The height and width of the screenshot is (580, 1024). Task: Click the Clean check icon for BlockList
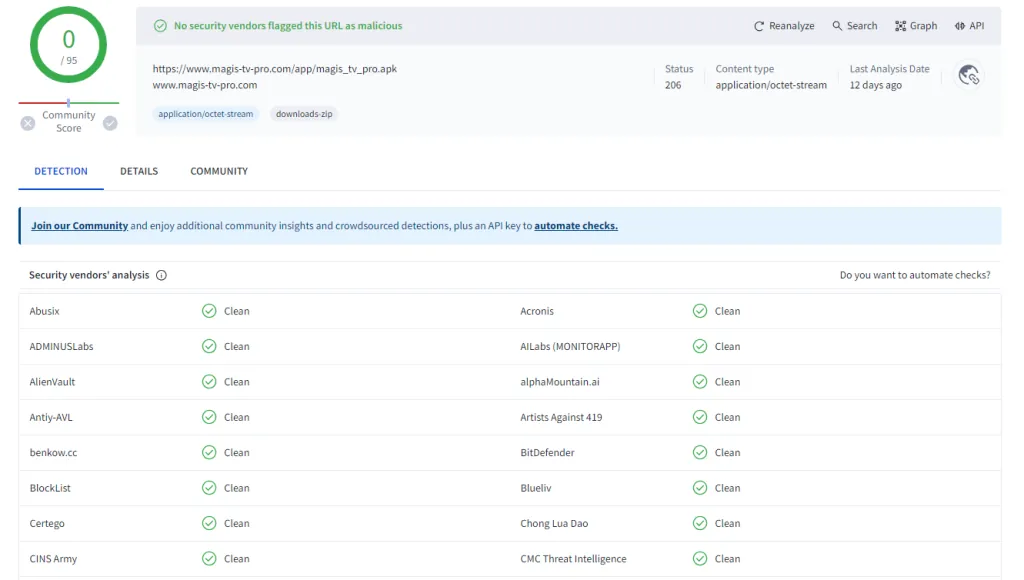point(209,488)
